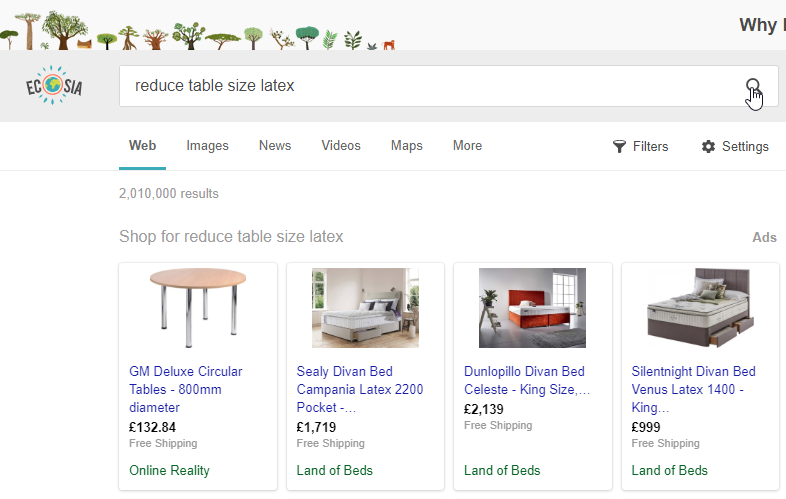Screen dimensions: 786x499
Task: Click Land of Beds under Silentnight listing
Action: (x=669, y=470)
